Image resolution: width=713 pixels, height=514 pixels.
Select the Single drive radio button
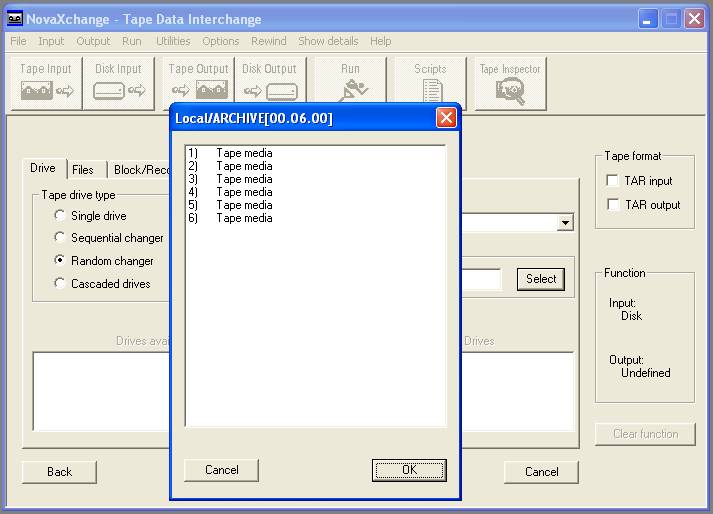click(60, 216)
